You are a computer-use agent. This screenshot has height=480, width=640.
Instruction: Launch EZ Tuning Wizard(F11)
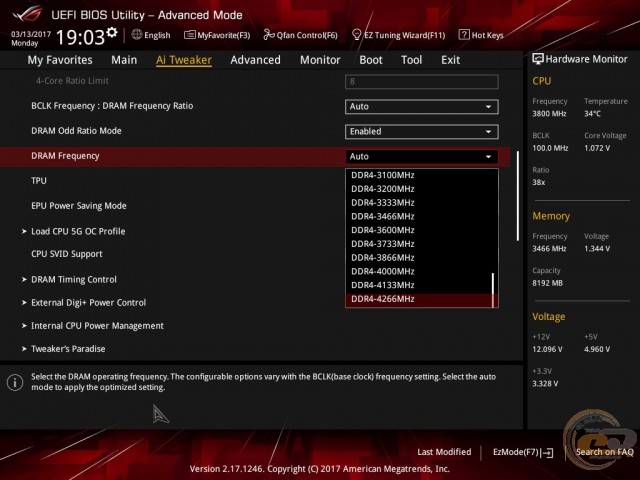pos(398,36)
